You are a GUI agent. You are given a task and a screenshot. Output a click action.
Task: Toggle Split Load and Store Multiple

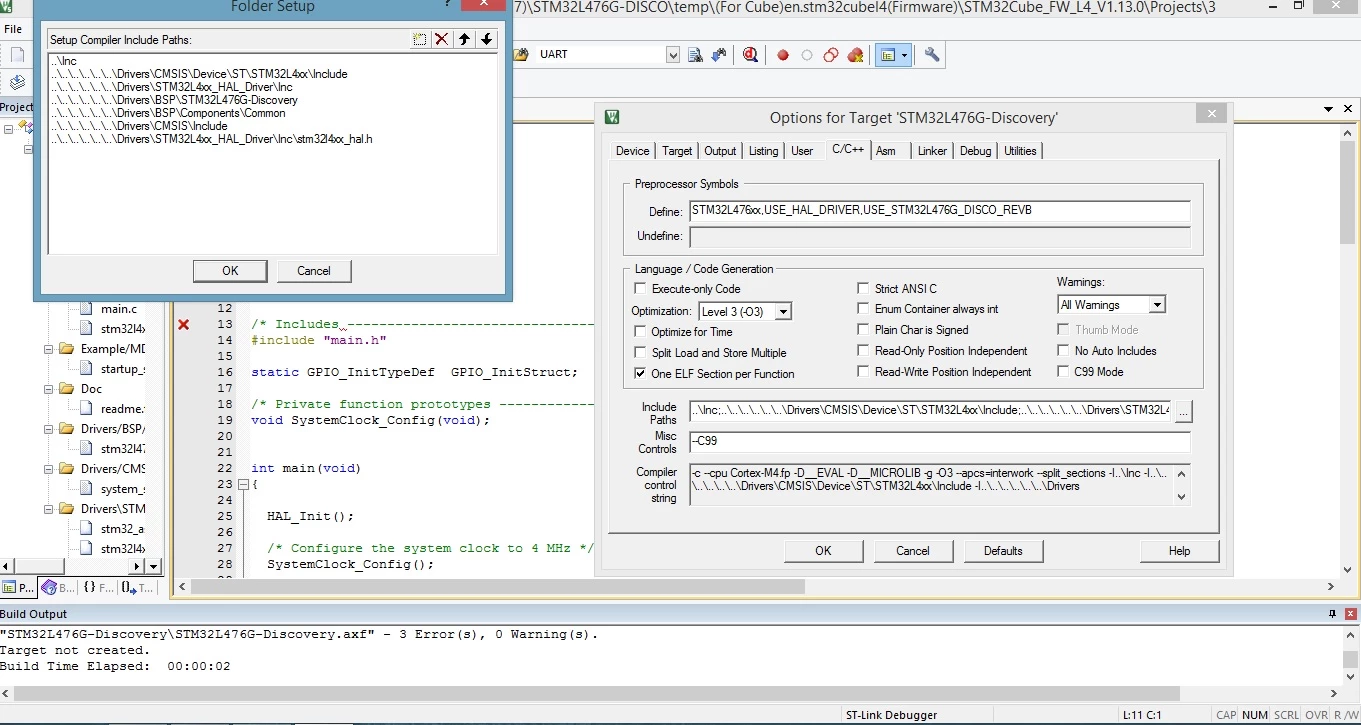click(641, 353)
